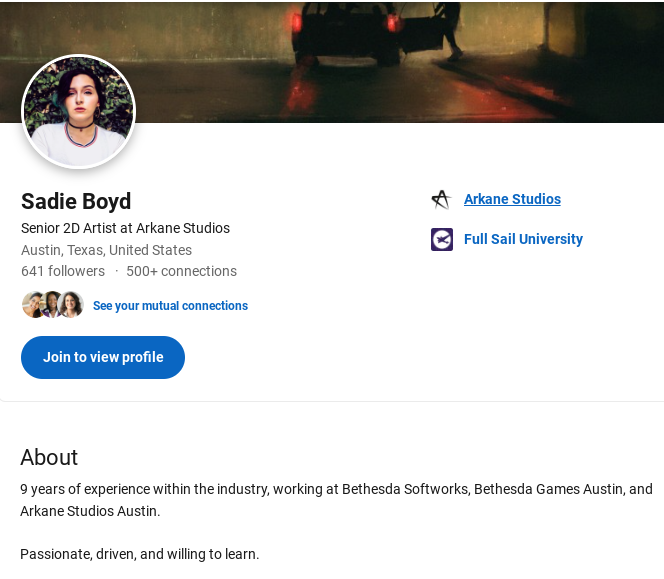Click the Arkane Studios logo icon

(441, 199)
